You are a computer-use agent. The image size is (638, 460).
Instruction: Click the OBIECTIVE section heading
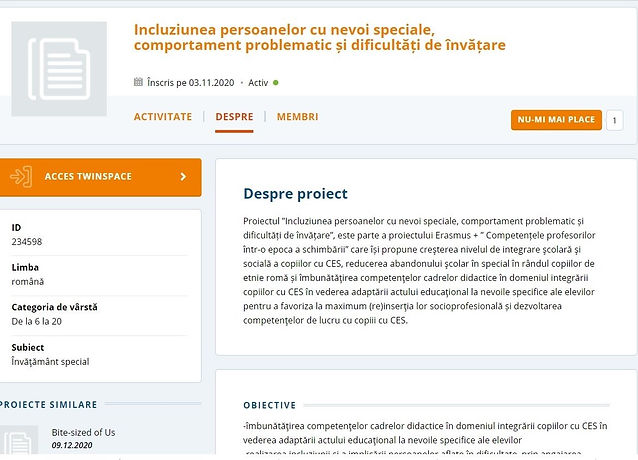tap(270, 405)
